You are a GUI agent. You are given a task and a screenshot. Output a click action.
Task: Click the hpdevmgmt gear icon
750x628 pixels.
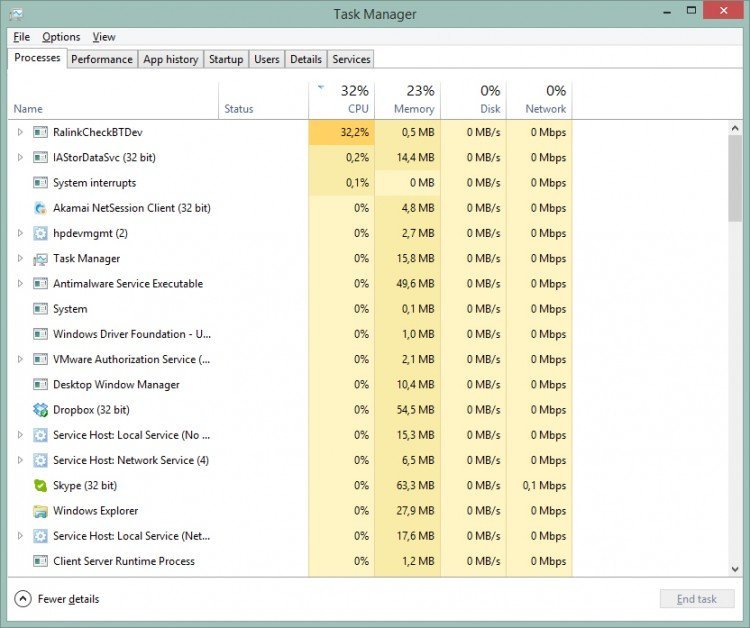pos(40,233)
